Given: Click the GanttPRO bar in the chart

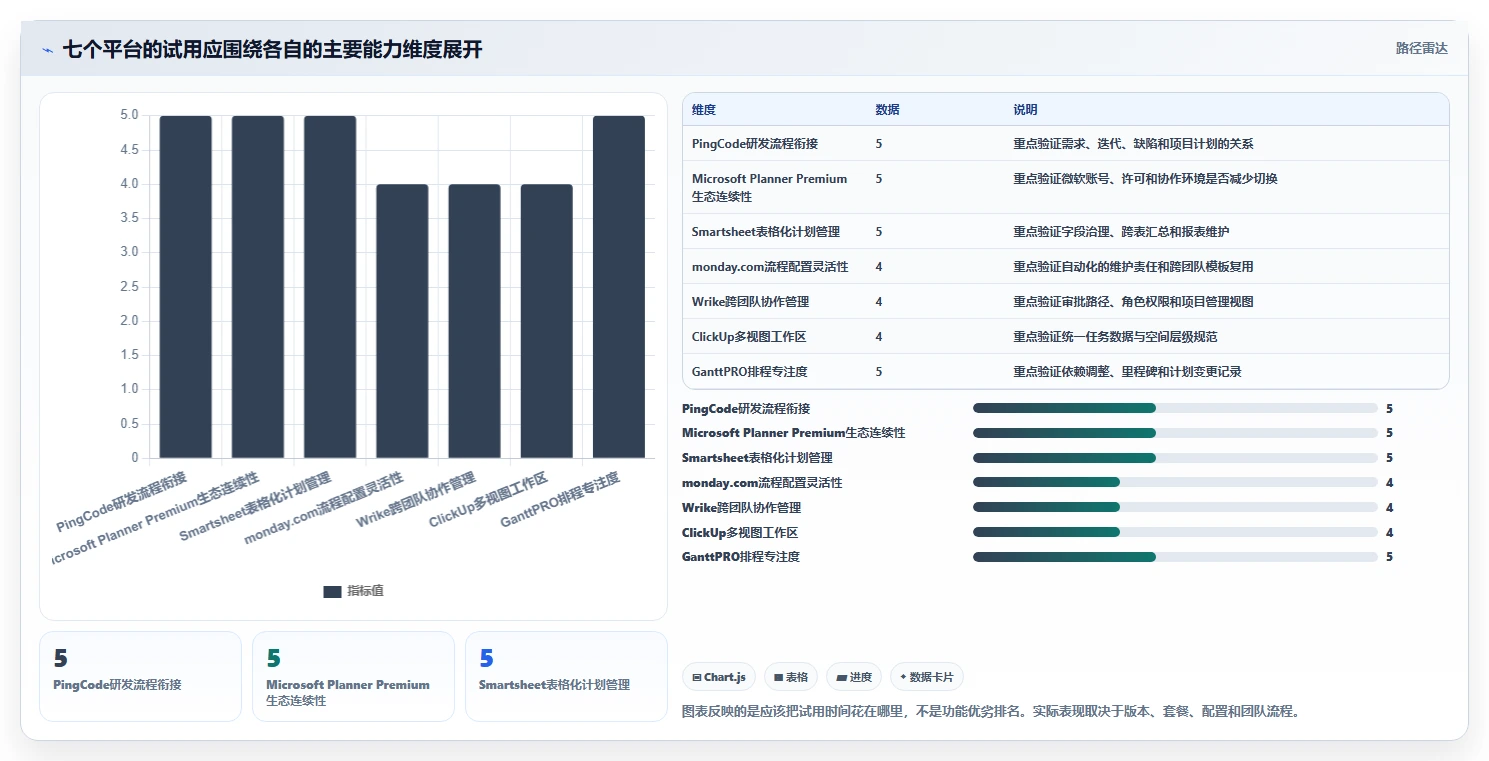Looking at the screenshot, I should tap(619, 287).
